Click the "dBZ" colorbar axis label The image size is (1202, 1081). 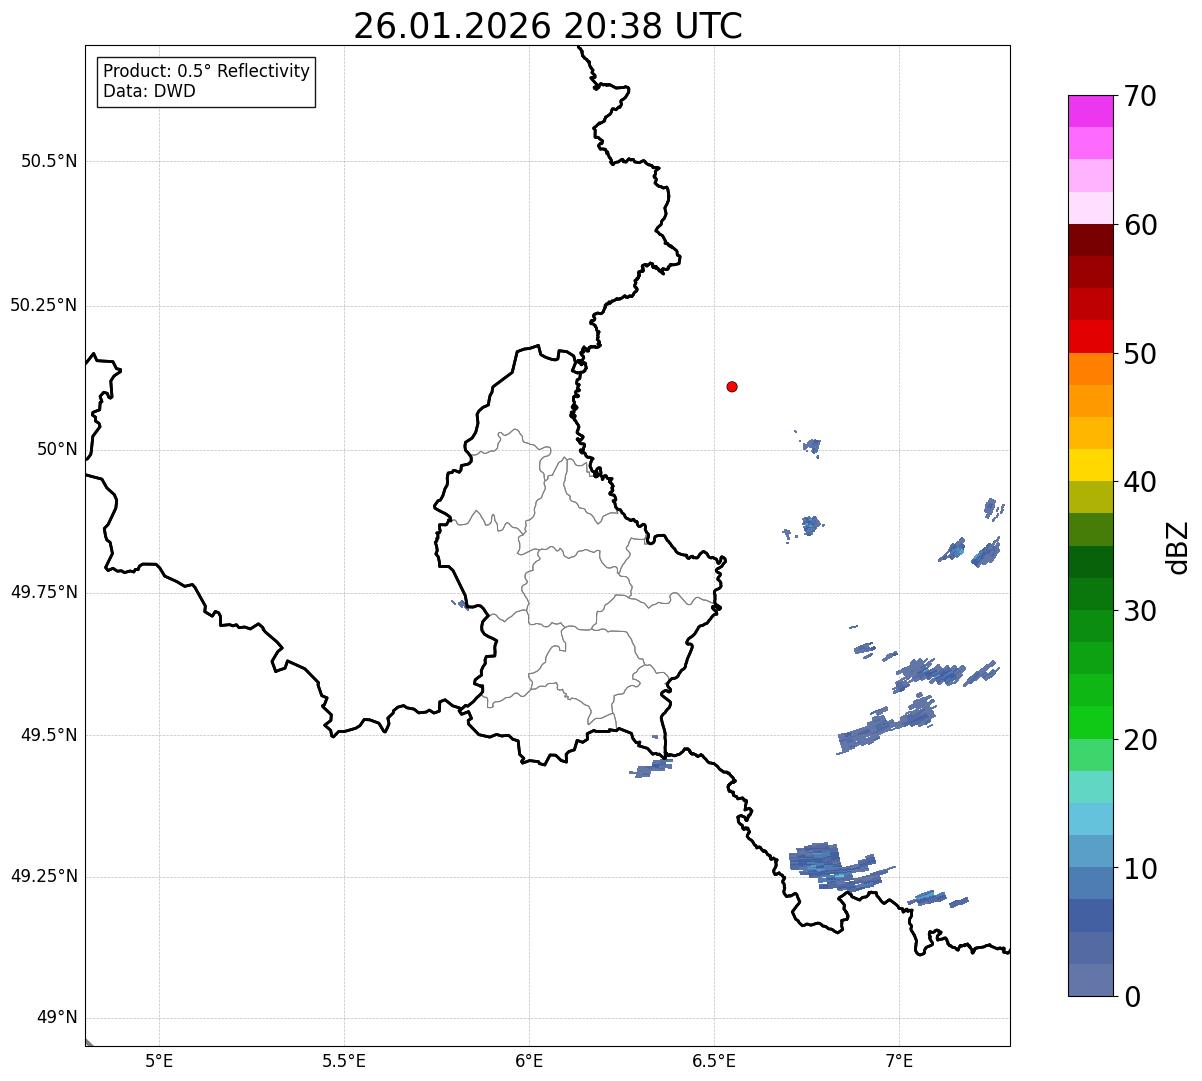(1179, 547)
